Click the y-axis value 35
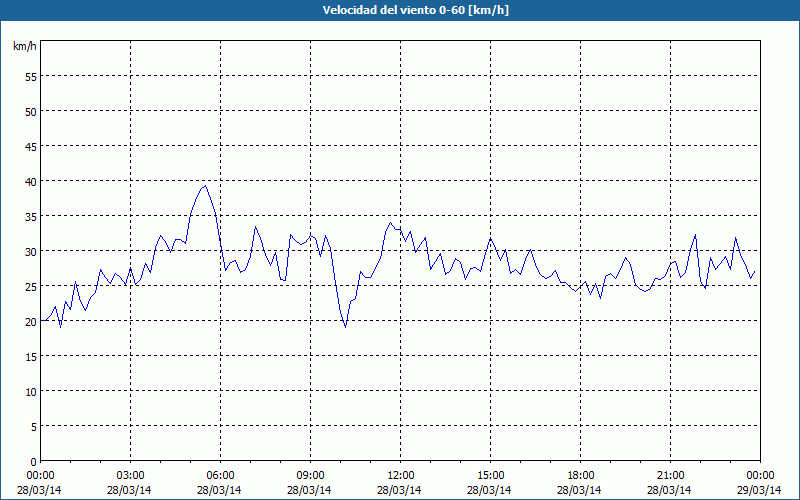The height and width of the screenshot is (500, 800). pos(31,216)
